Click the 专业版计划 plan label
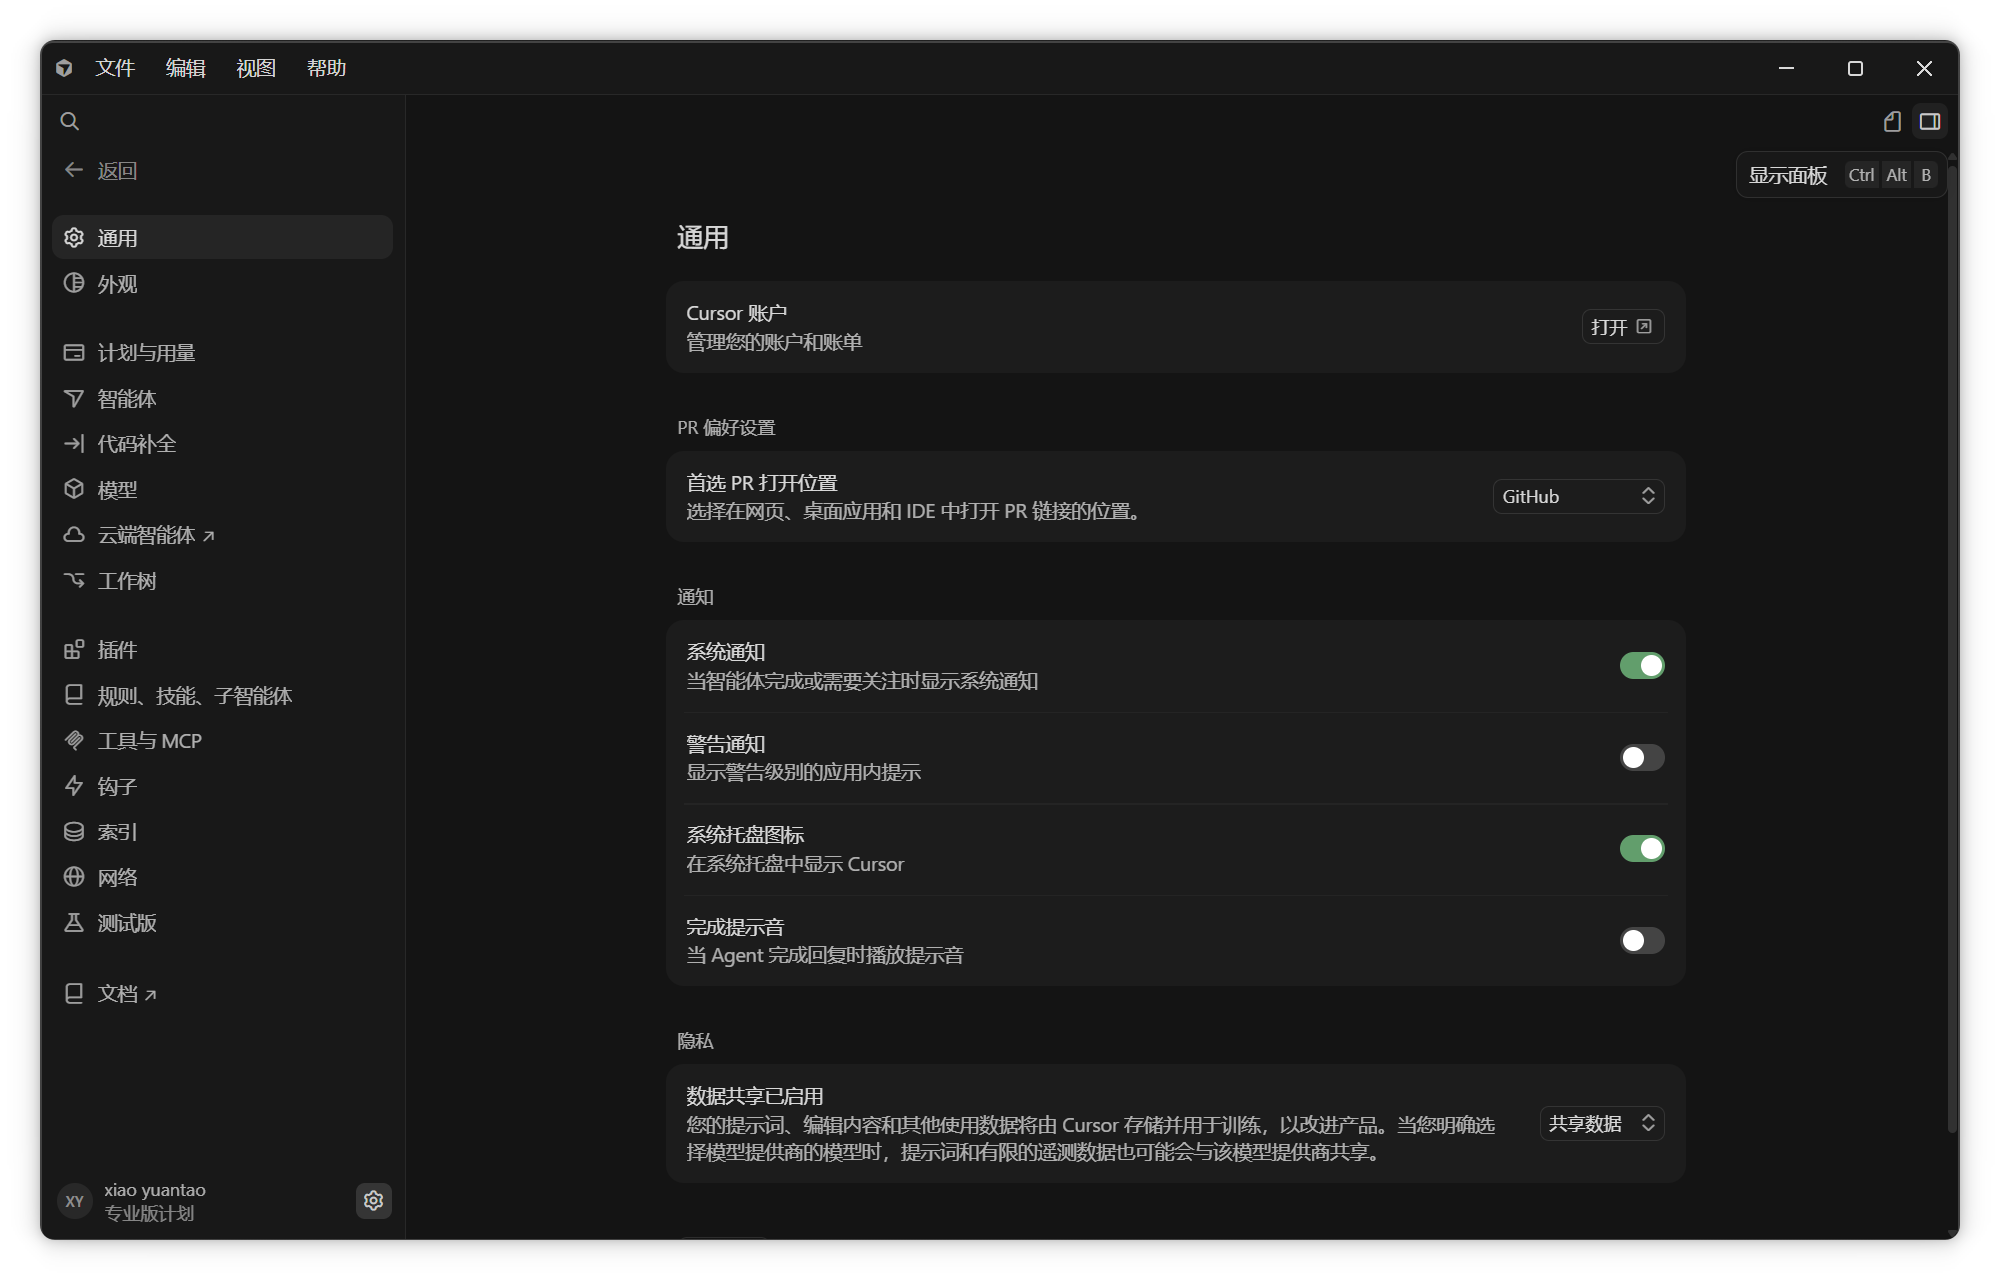 (149, 1213)
